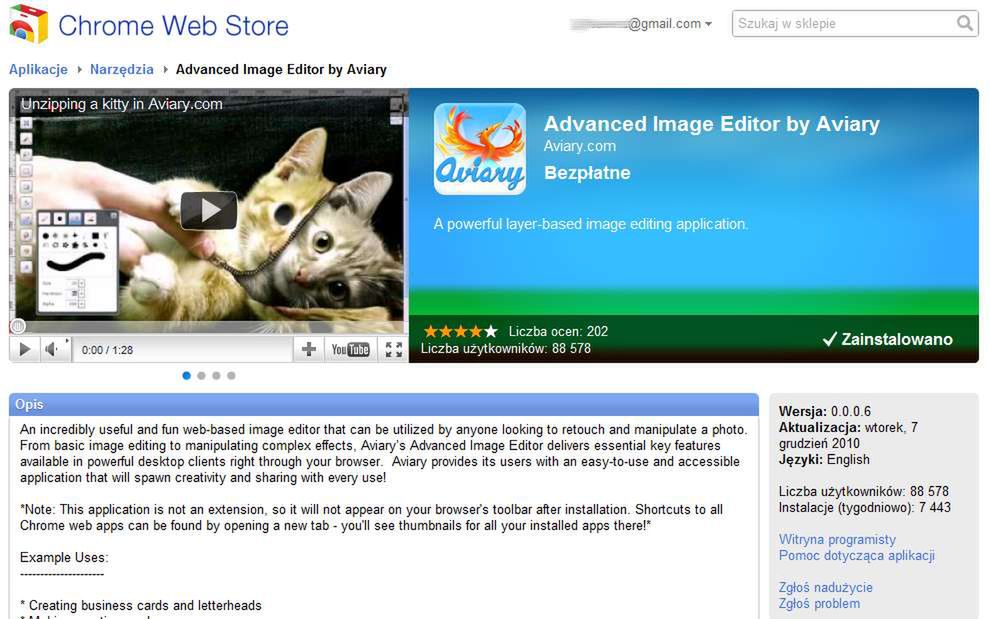Mute video with the speaker icon
The width and height of the screenshot is (990, 619).
click(x=53, y=349)
